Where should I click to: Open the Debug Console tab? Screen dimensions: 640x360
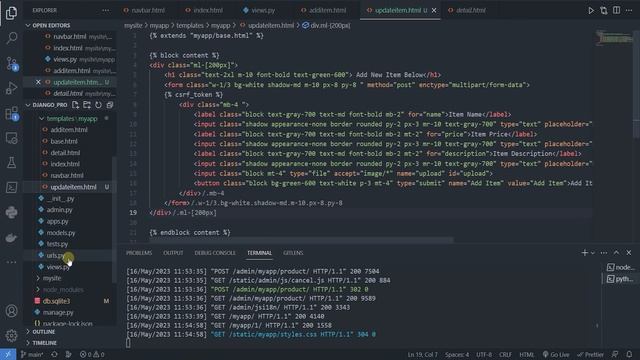(x=215, y=253)
